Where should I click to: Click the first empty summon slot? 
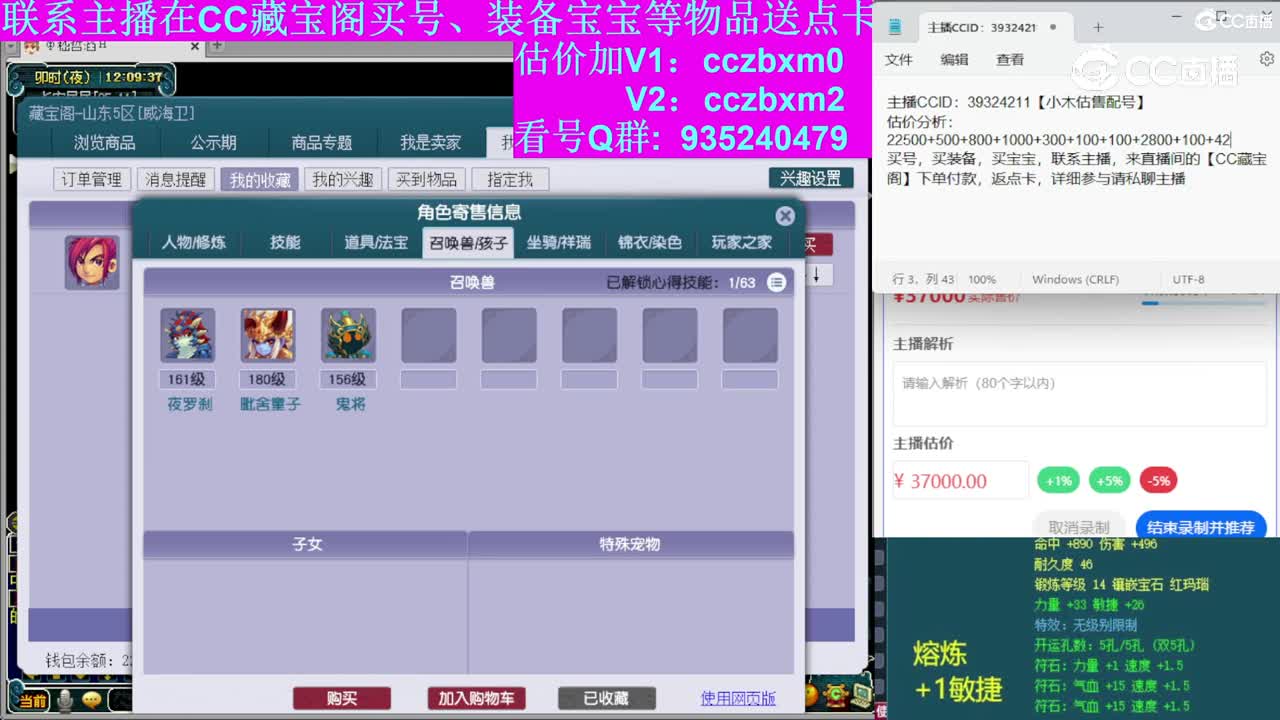click(x=429, y=335)
